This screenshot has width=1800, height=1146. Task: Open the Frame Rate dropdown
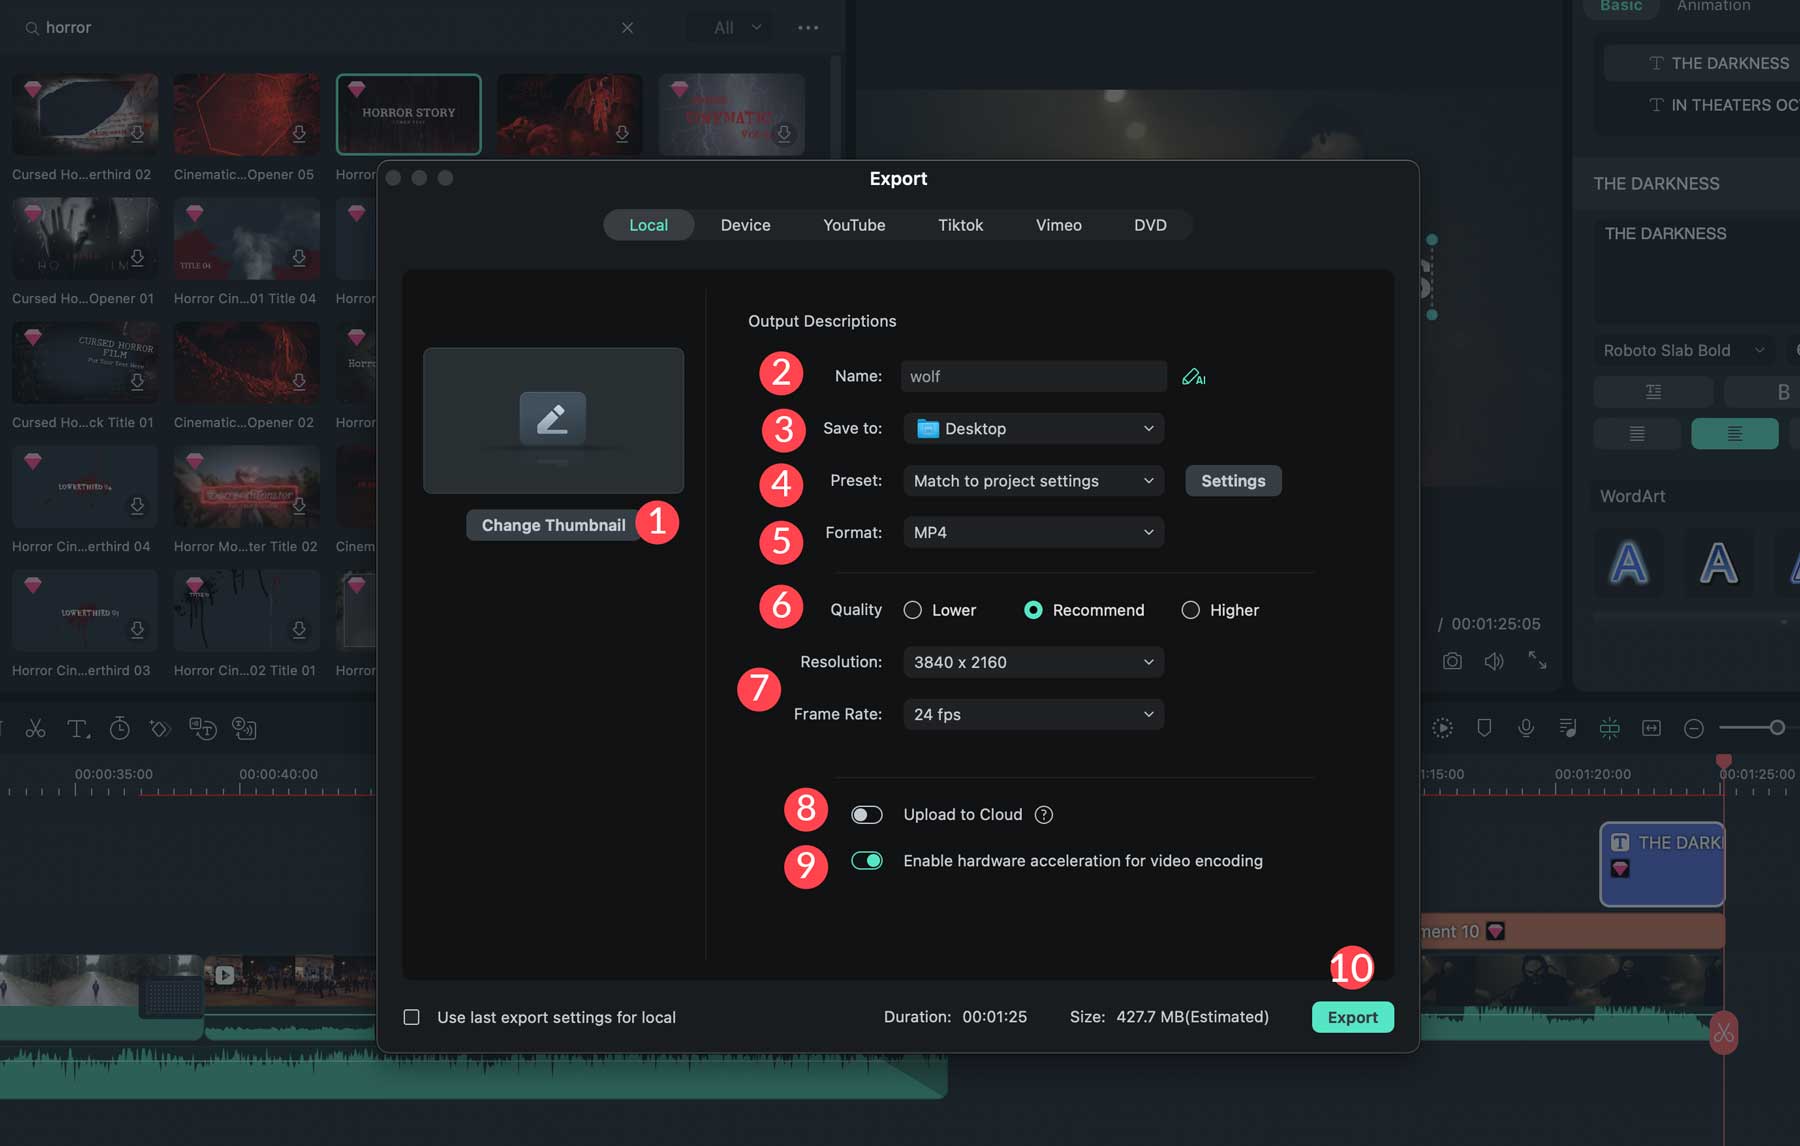coord(1033,714)
